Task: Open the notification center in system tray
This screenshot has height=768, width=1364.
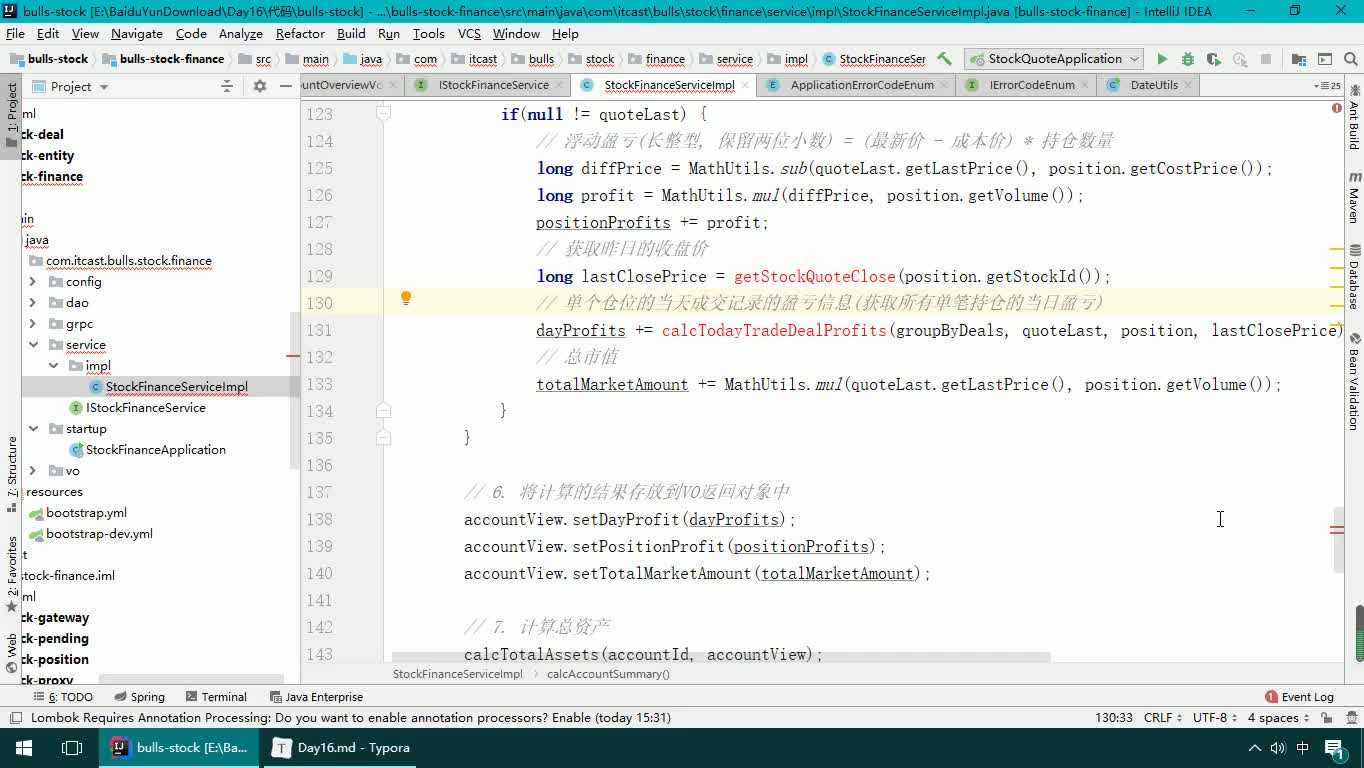Action: [x=1334, y=747]
